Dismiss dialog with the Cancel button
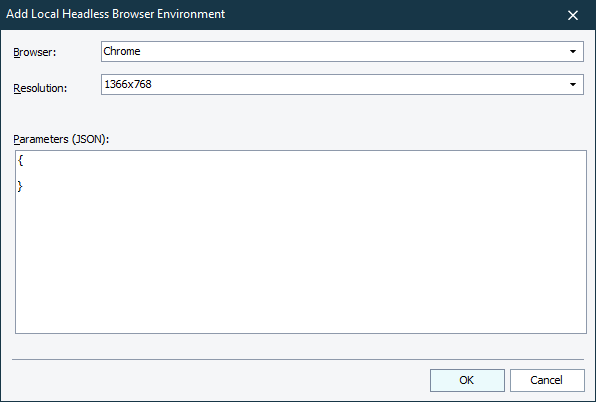The width and height of the screenshot is (596, 402). click(x=547, y=380)
